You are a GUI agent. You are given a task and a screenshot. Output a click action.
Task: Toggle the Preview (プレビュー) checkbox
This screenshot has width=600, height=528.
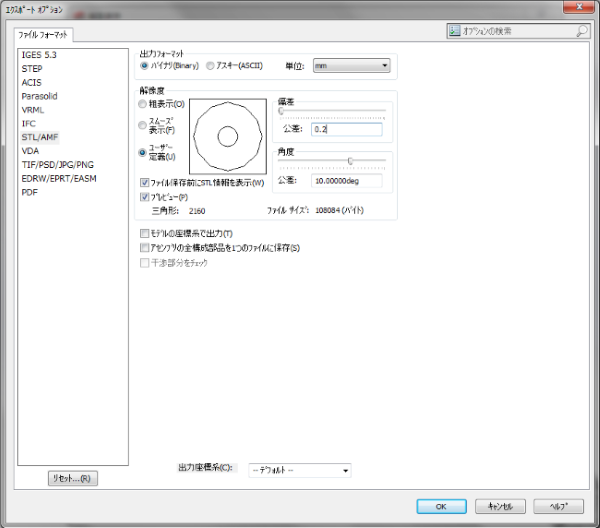(x=145, y=197)
